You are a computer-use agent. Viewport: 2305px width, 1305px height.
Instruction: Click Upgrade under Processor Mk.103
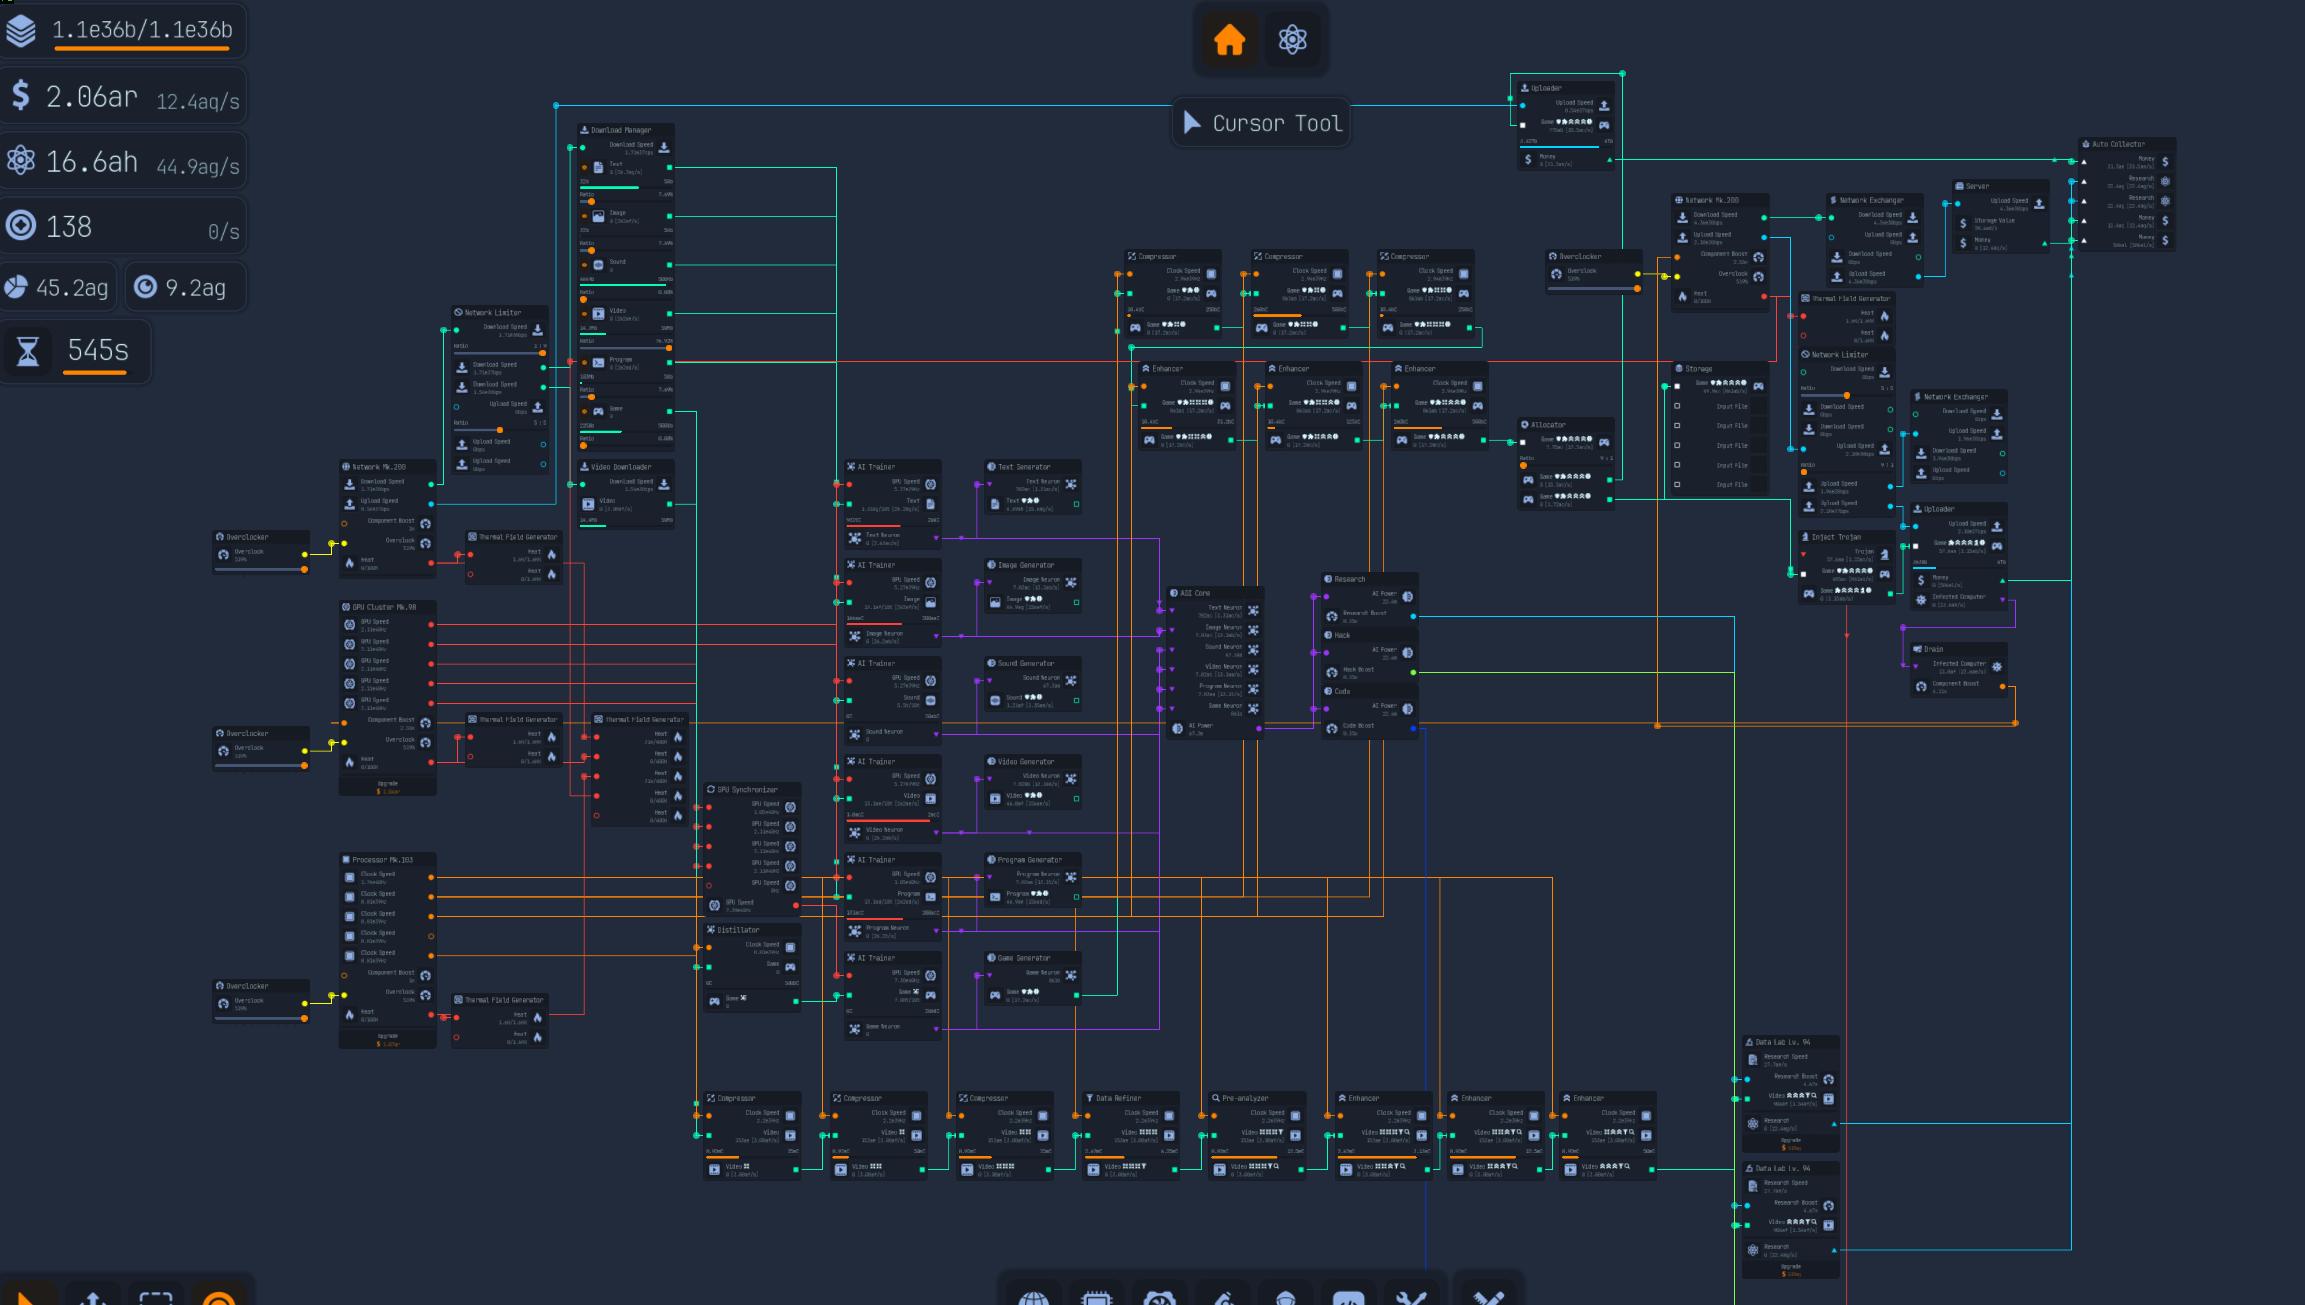click(x=388, y=1040)
